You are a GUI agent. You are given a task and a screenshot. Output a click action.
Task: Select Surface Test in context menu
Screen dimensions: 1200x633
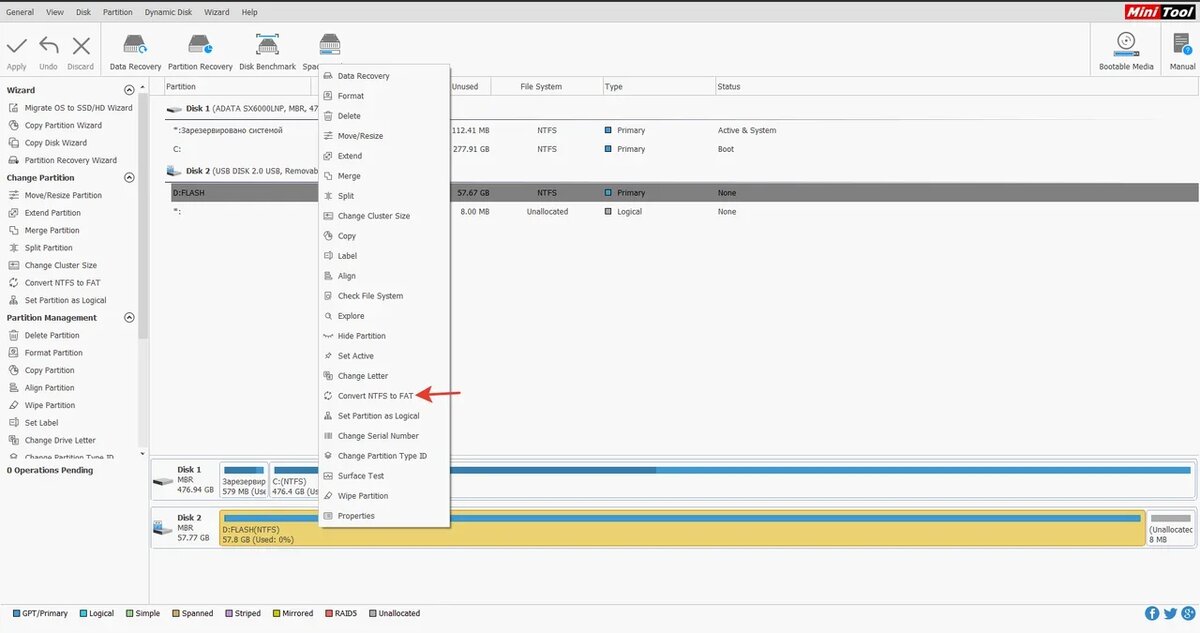click(x=384, y=476)
